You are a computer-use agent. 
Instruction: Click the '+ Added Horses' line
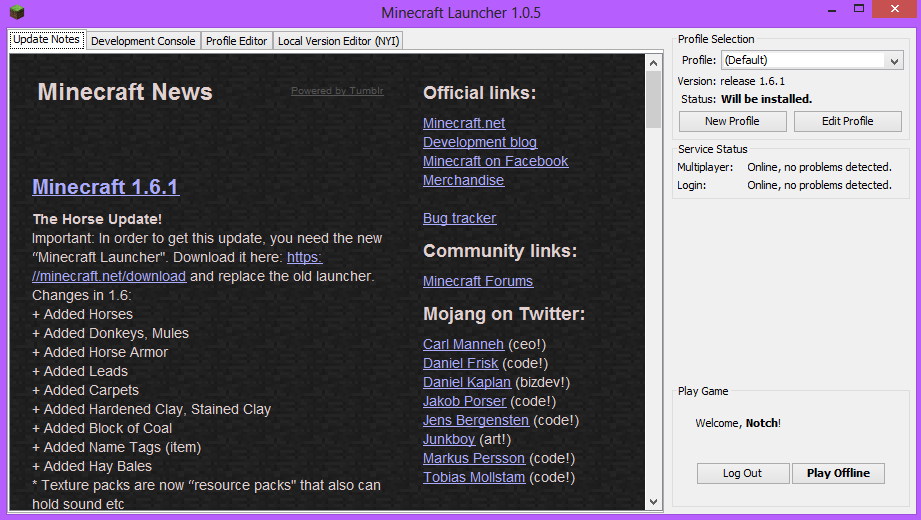(x=82, y=314)
